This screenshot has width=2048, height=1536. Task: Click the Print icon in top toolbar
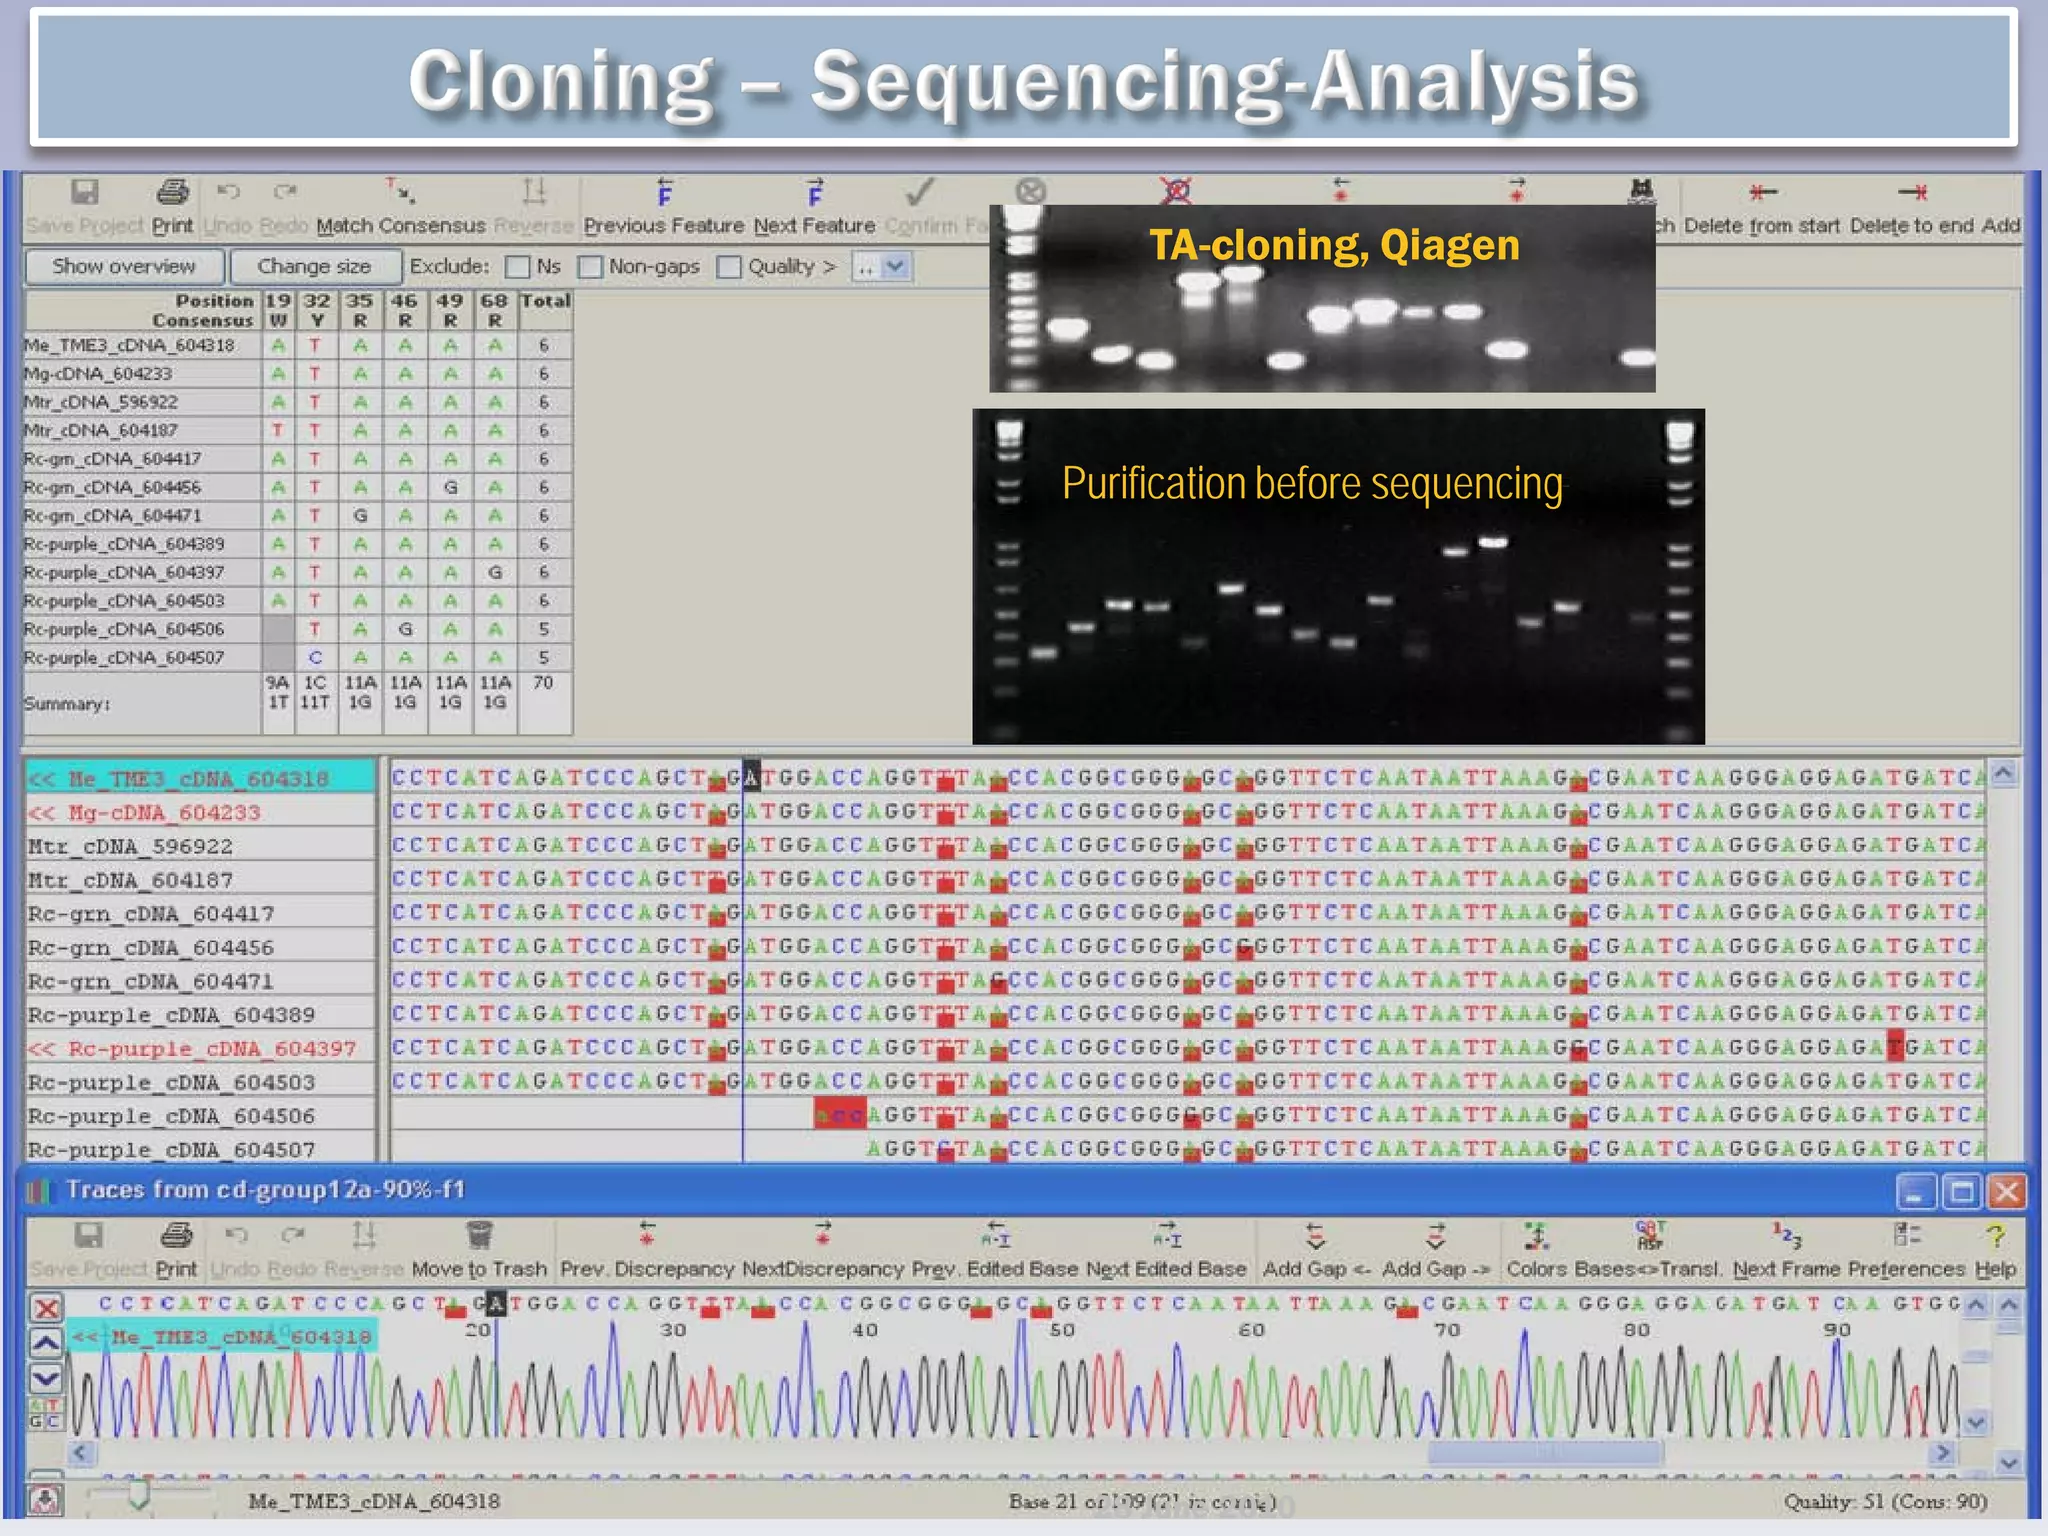pos(173,191)
